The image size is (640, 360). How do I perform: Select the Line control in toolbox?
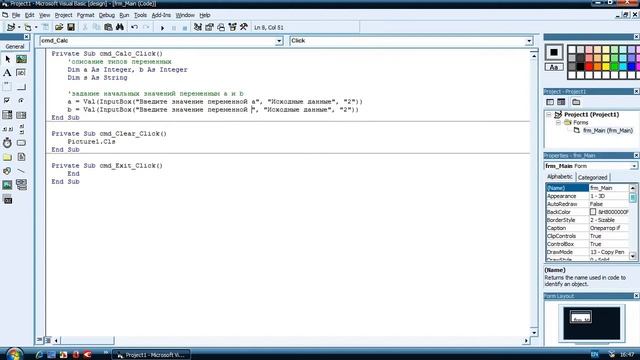[21, 171]
